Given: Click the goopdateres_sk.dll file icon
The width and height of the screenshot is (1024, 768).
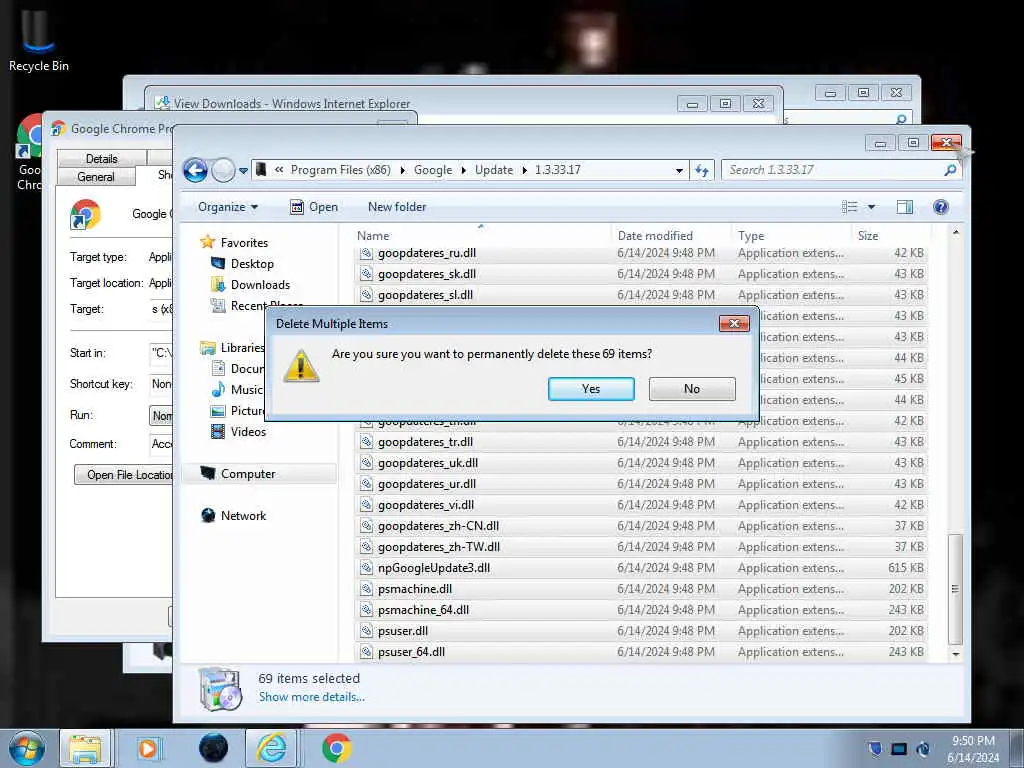Looking at the screenshot, I should [x=366, y=274].
